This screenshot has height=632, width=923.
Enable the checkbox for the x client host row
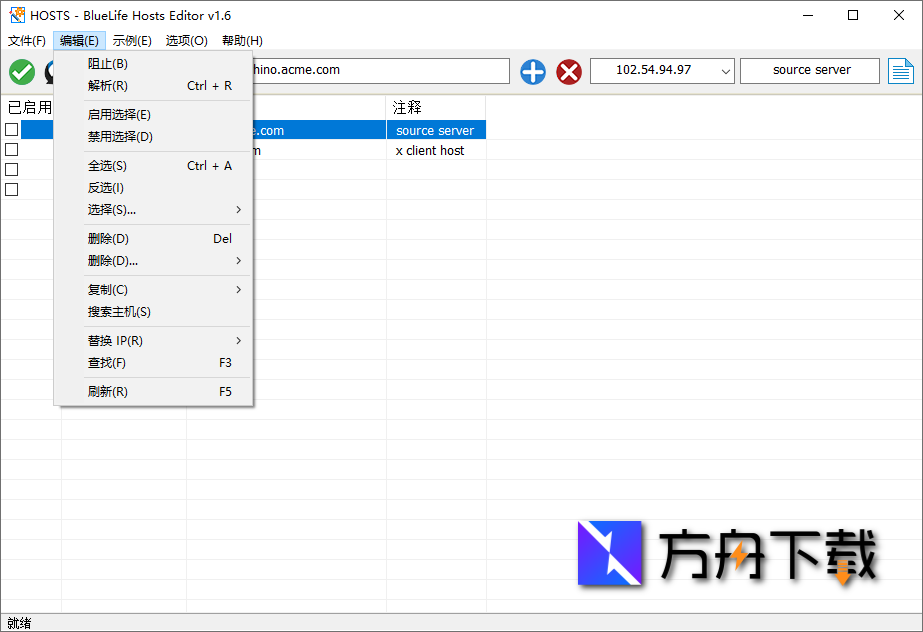pyautogui.click(x=11, y=149)
